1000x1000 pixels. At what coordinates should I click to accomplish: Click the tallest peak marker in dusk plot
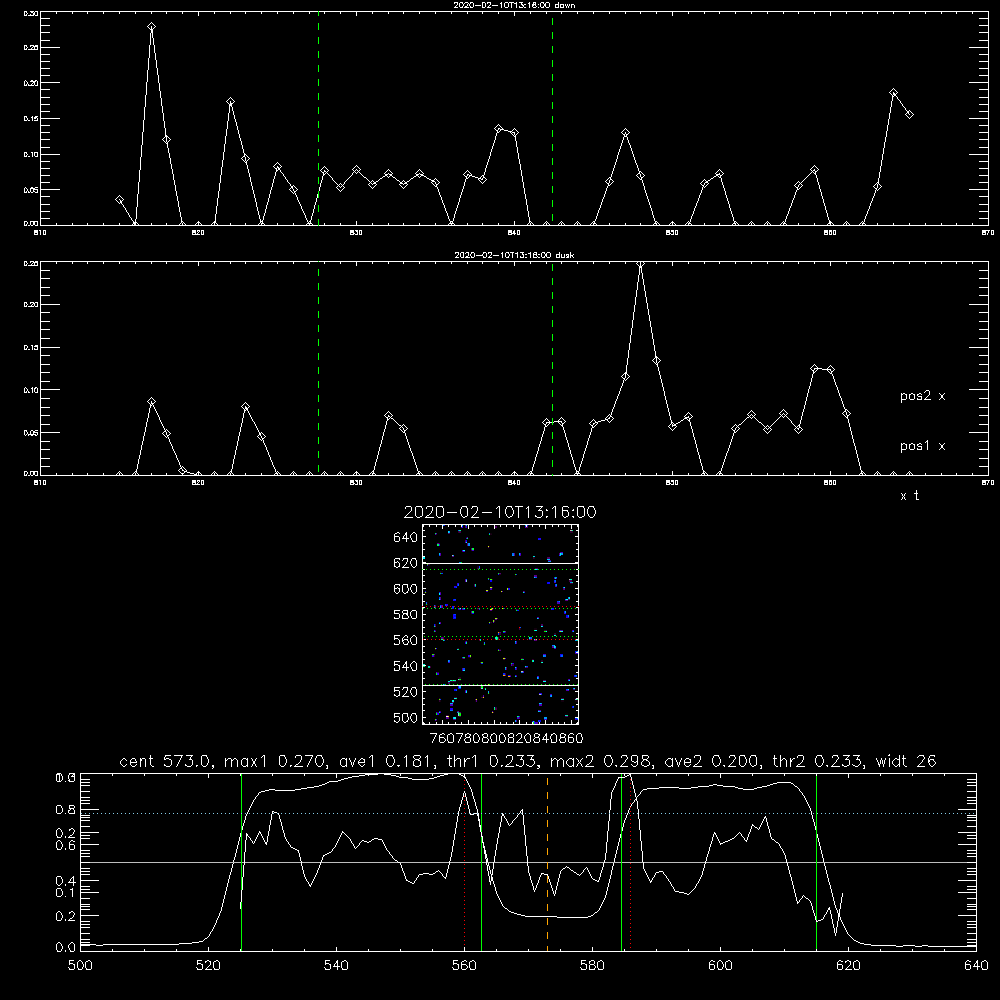(640, 264)
